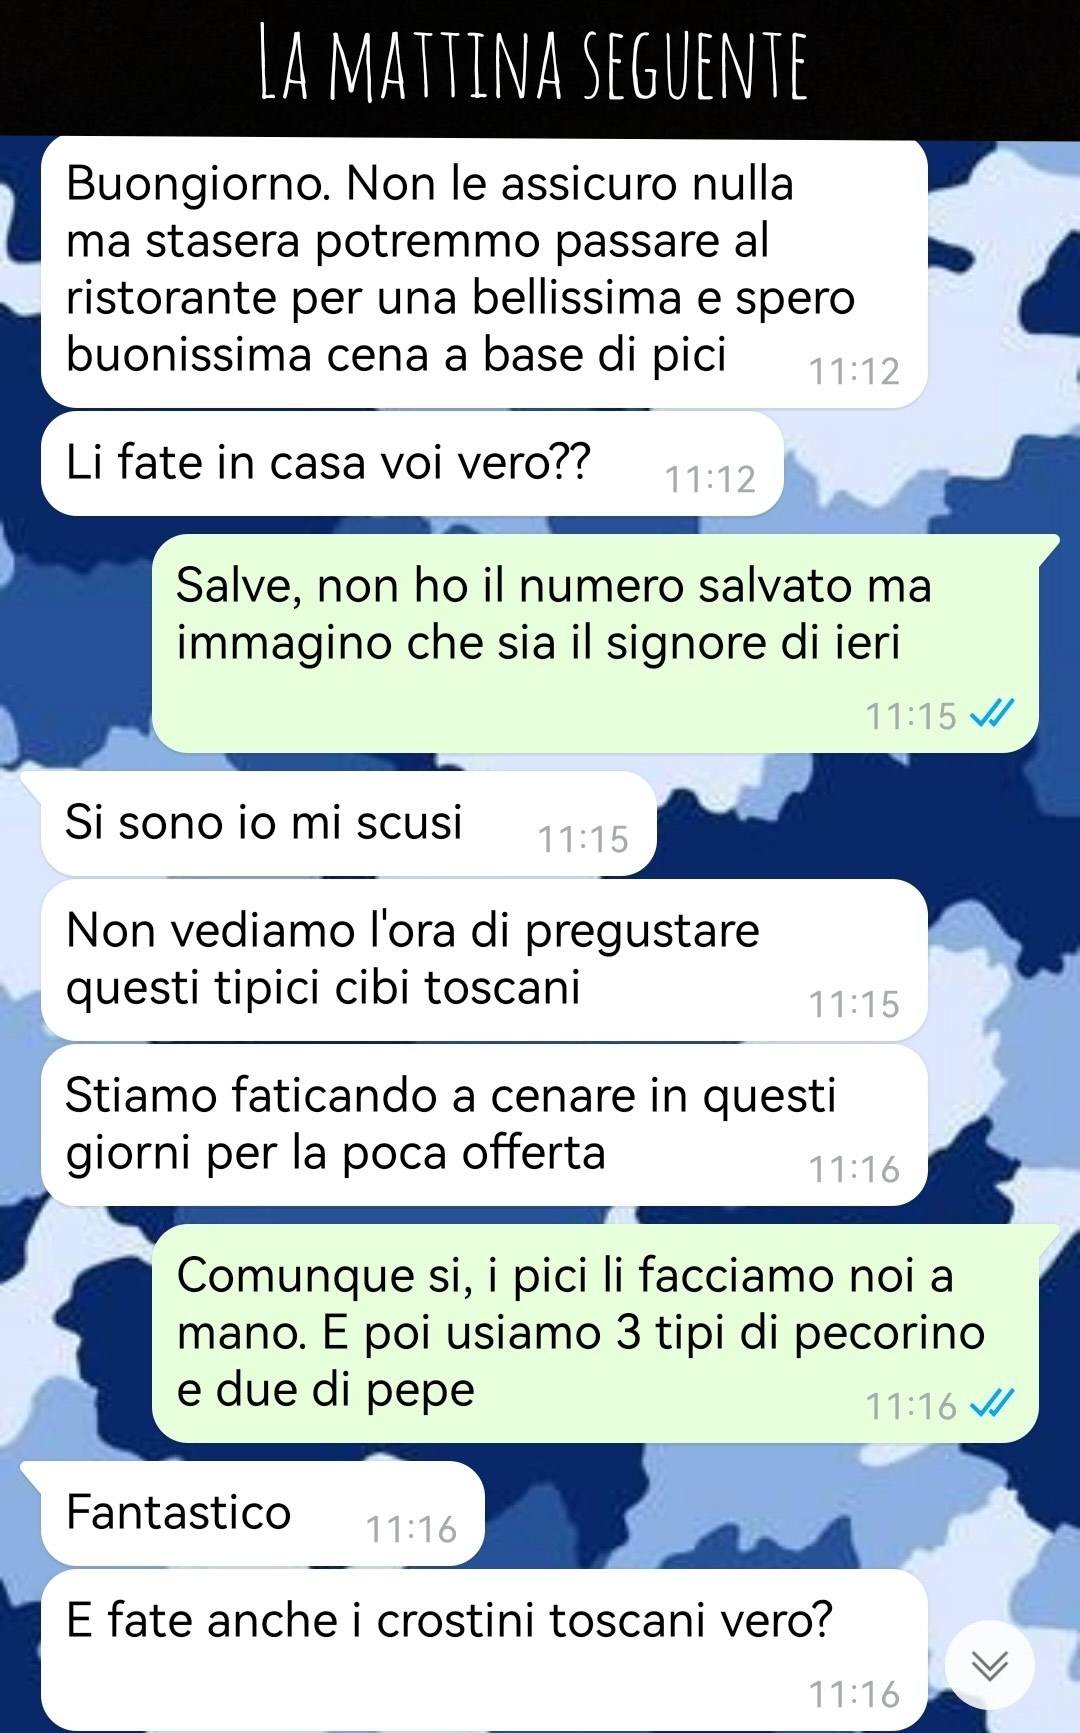Tap the 11:16 timestamp on the crostini message
The image size is (1080, 1733).
(854, 1694)
